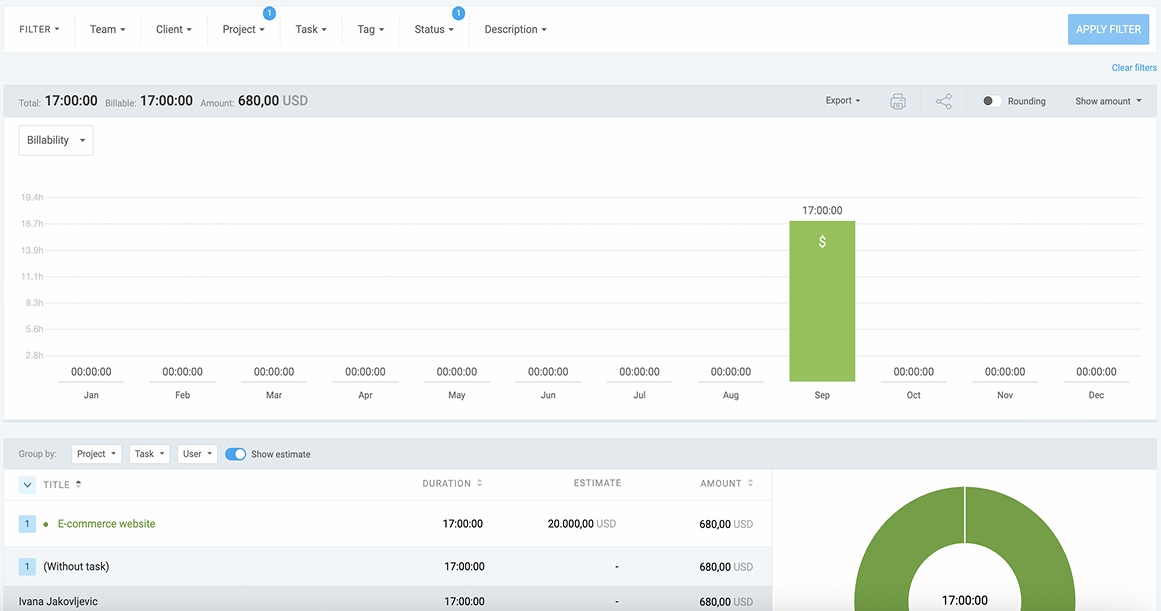
Task: Enable the Rounding toggle
Action: [991, 101]
